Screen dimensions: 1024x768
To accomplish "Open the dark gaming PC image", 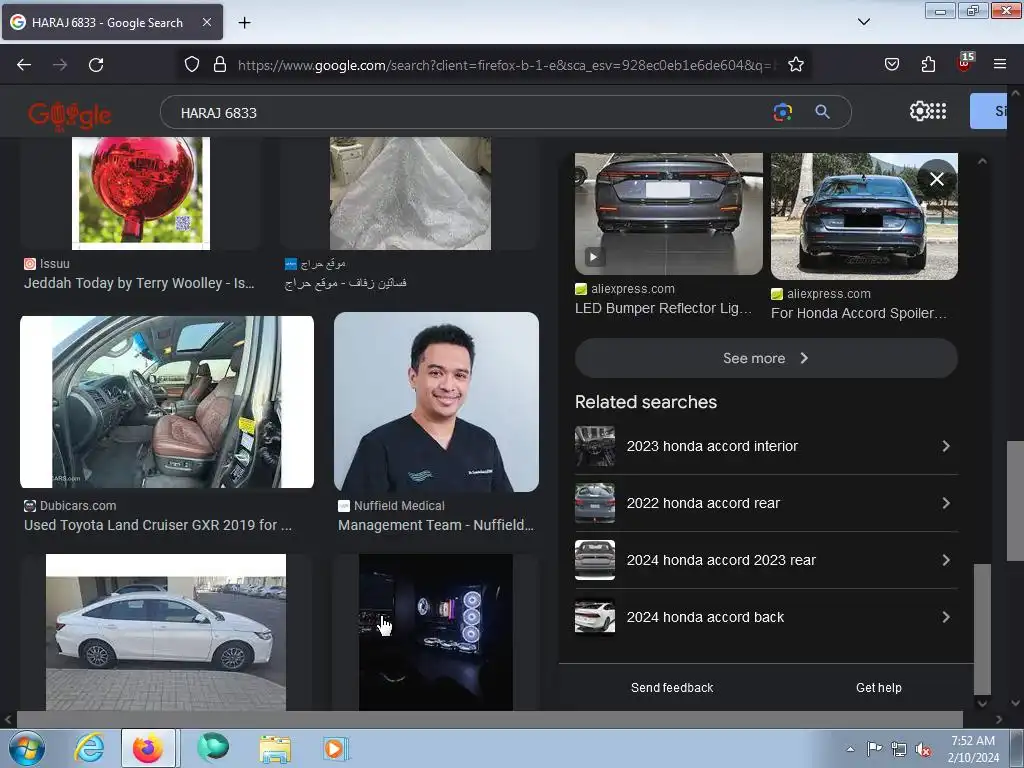I will (x=436, y=632).
